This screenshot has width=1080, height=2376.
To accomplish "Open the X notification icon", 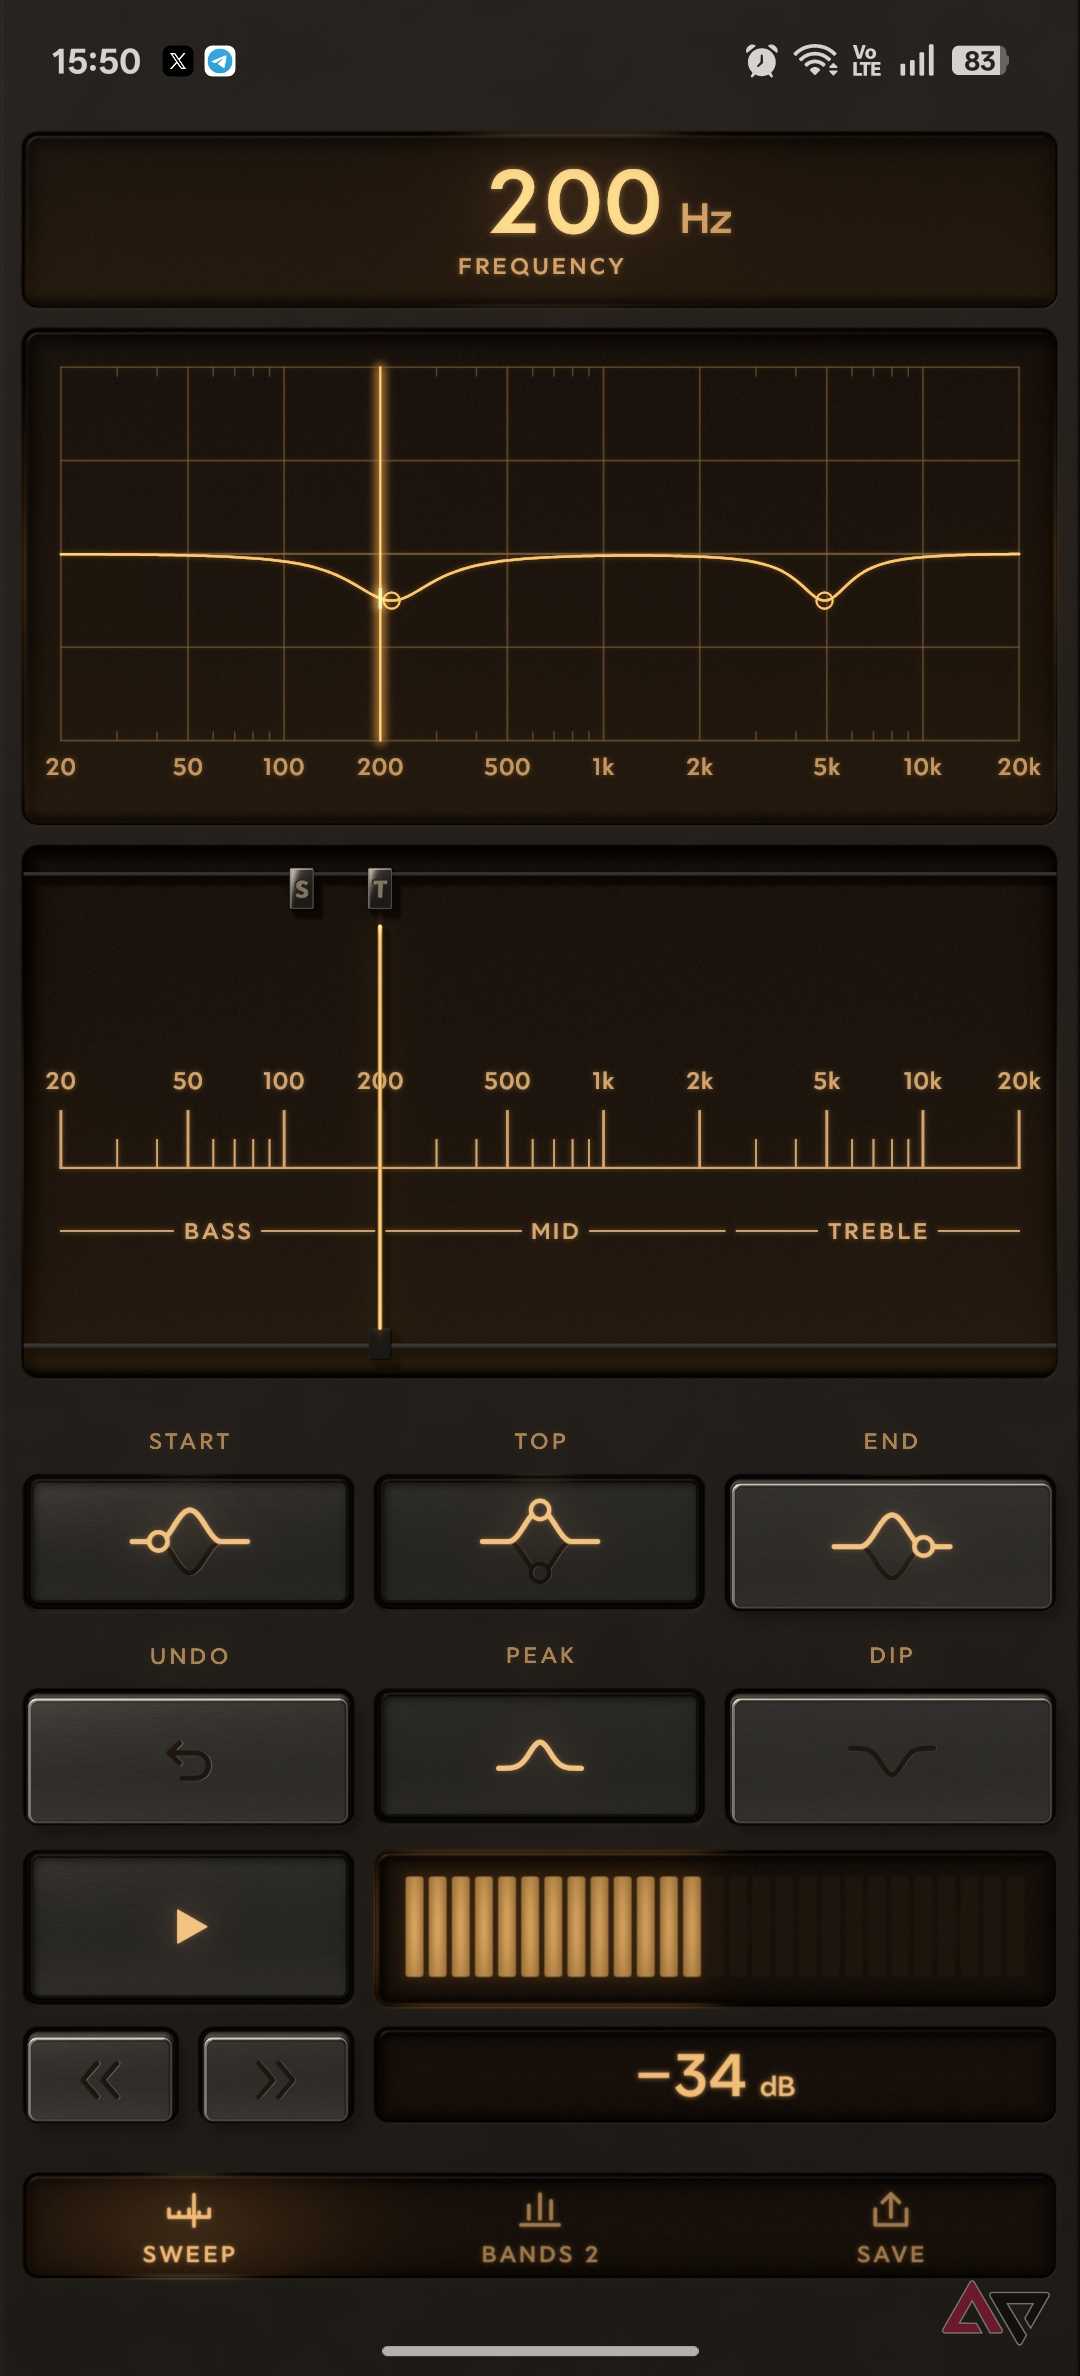I will click(178, 61).
